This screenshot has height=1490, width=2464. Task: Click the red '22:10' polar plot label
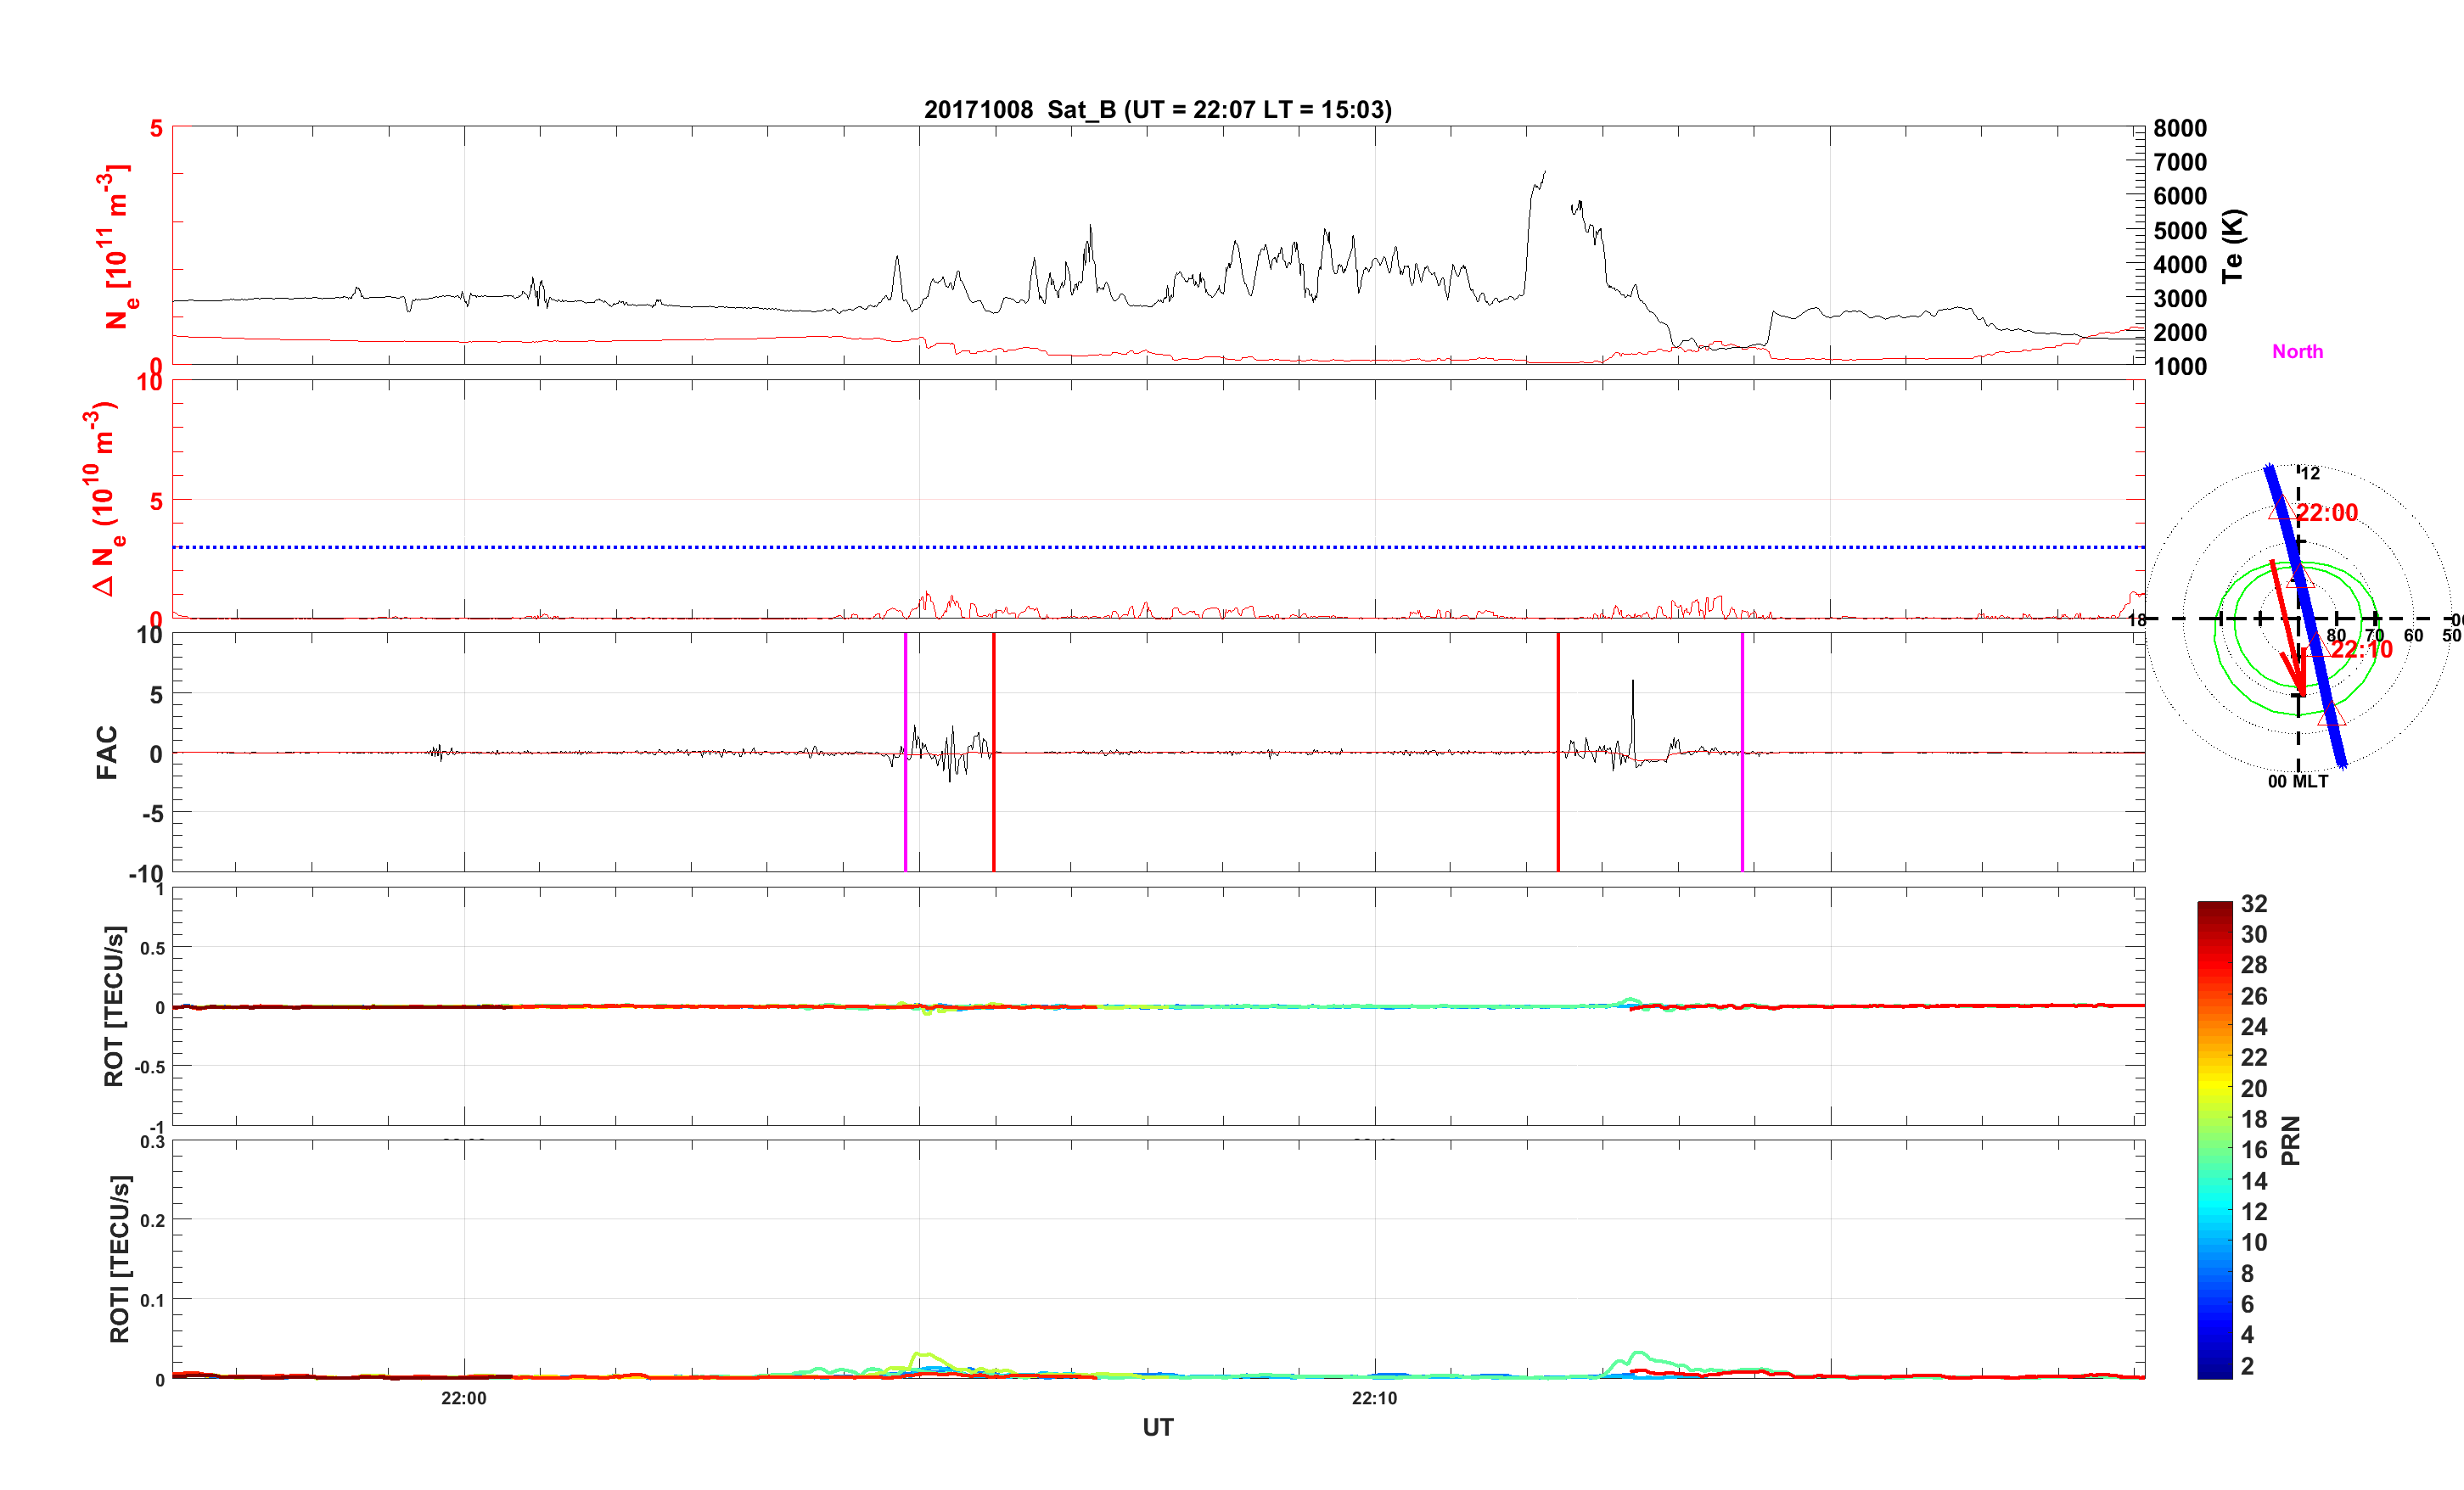(2361, 649)
